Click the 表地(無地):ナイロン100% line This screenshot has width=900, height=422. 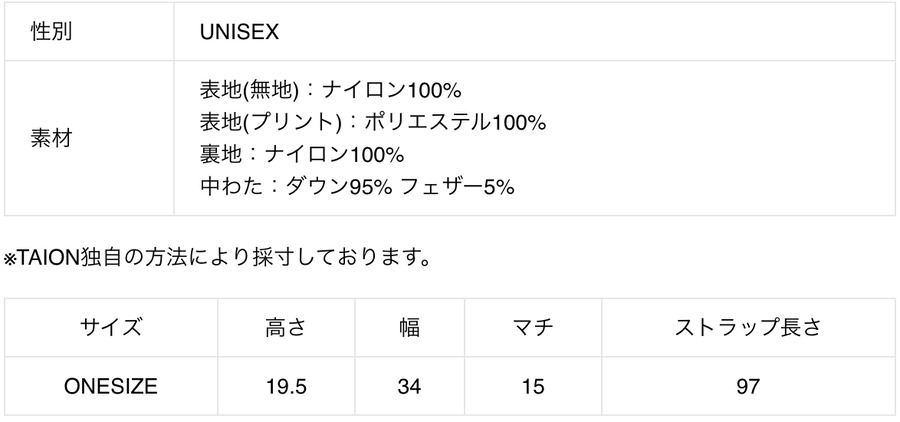click(x=330, y=91)
